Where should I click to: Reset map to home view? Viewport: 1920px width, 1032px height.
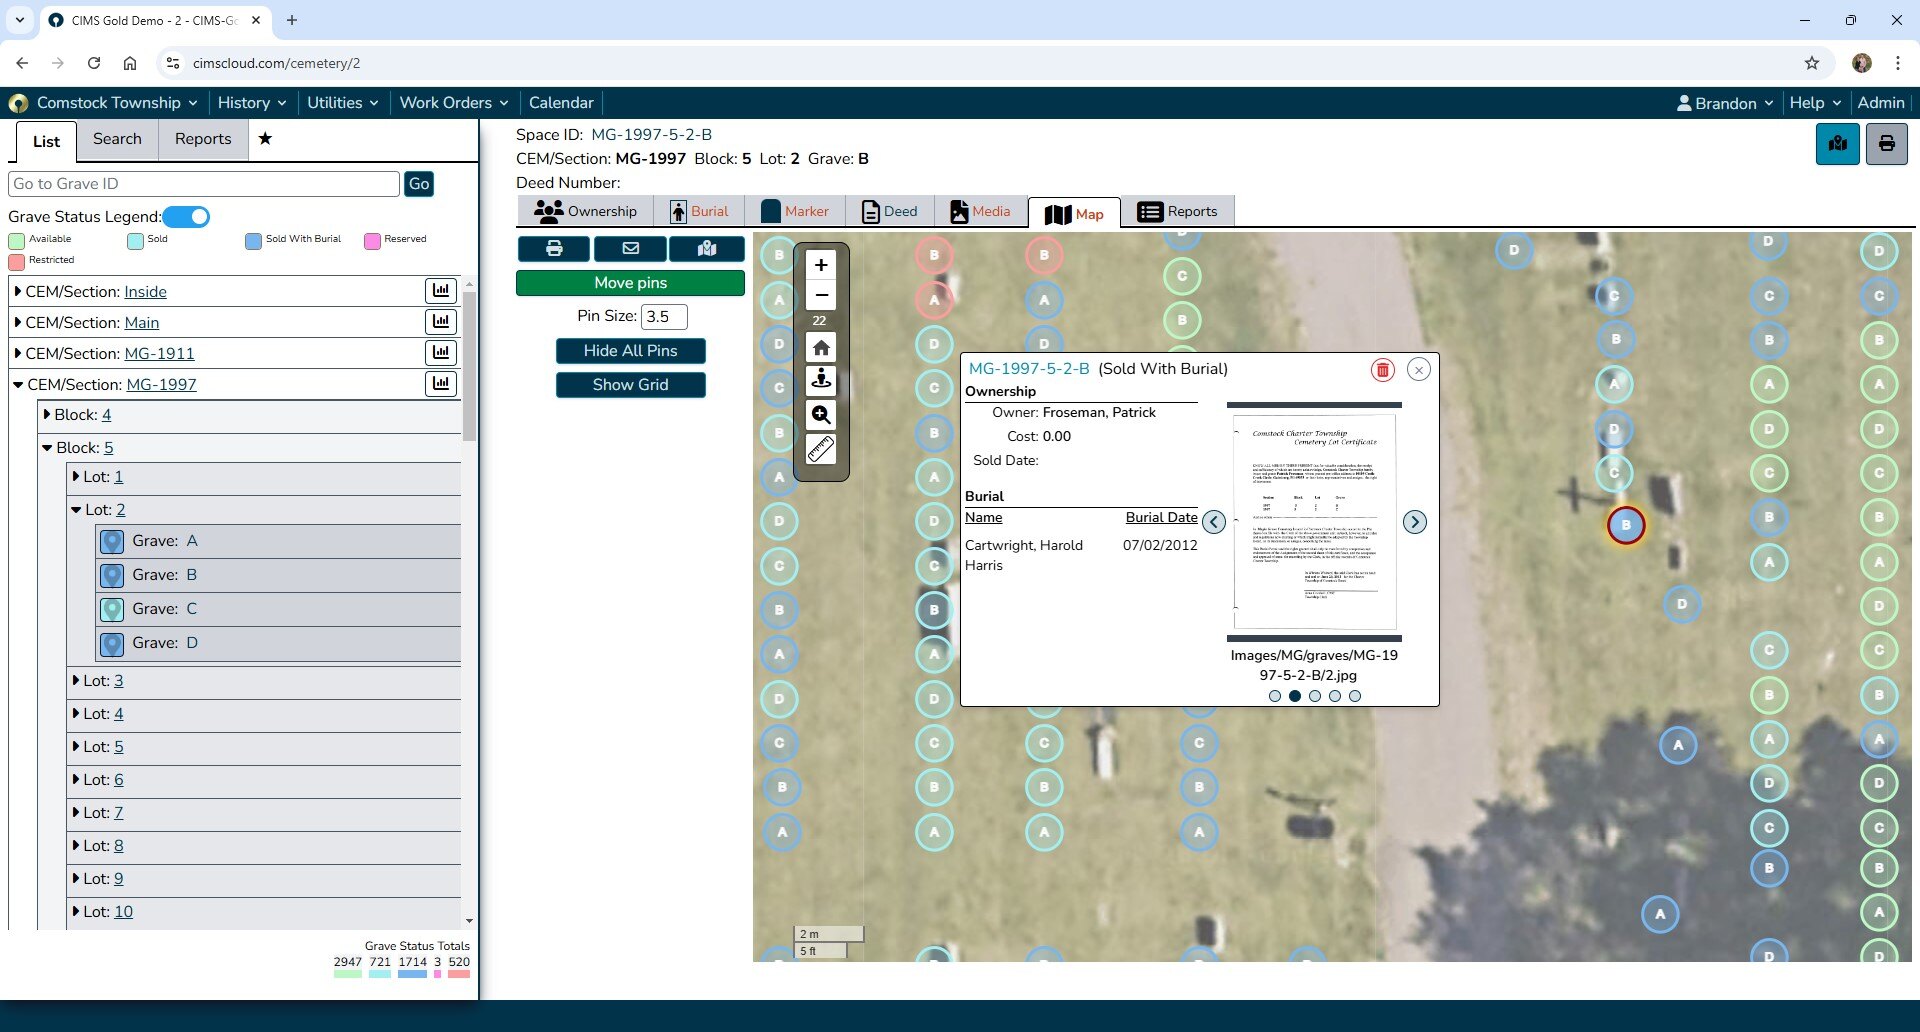tap(821, 347)
